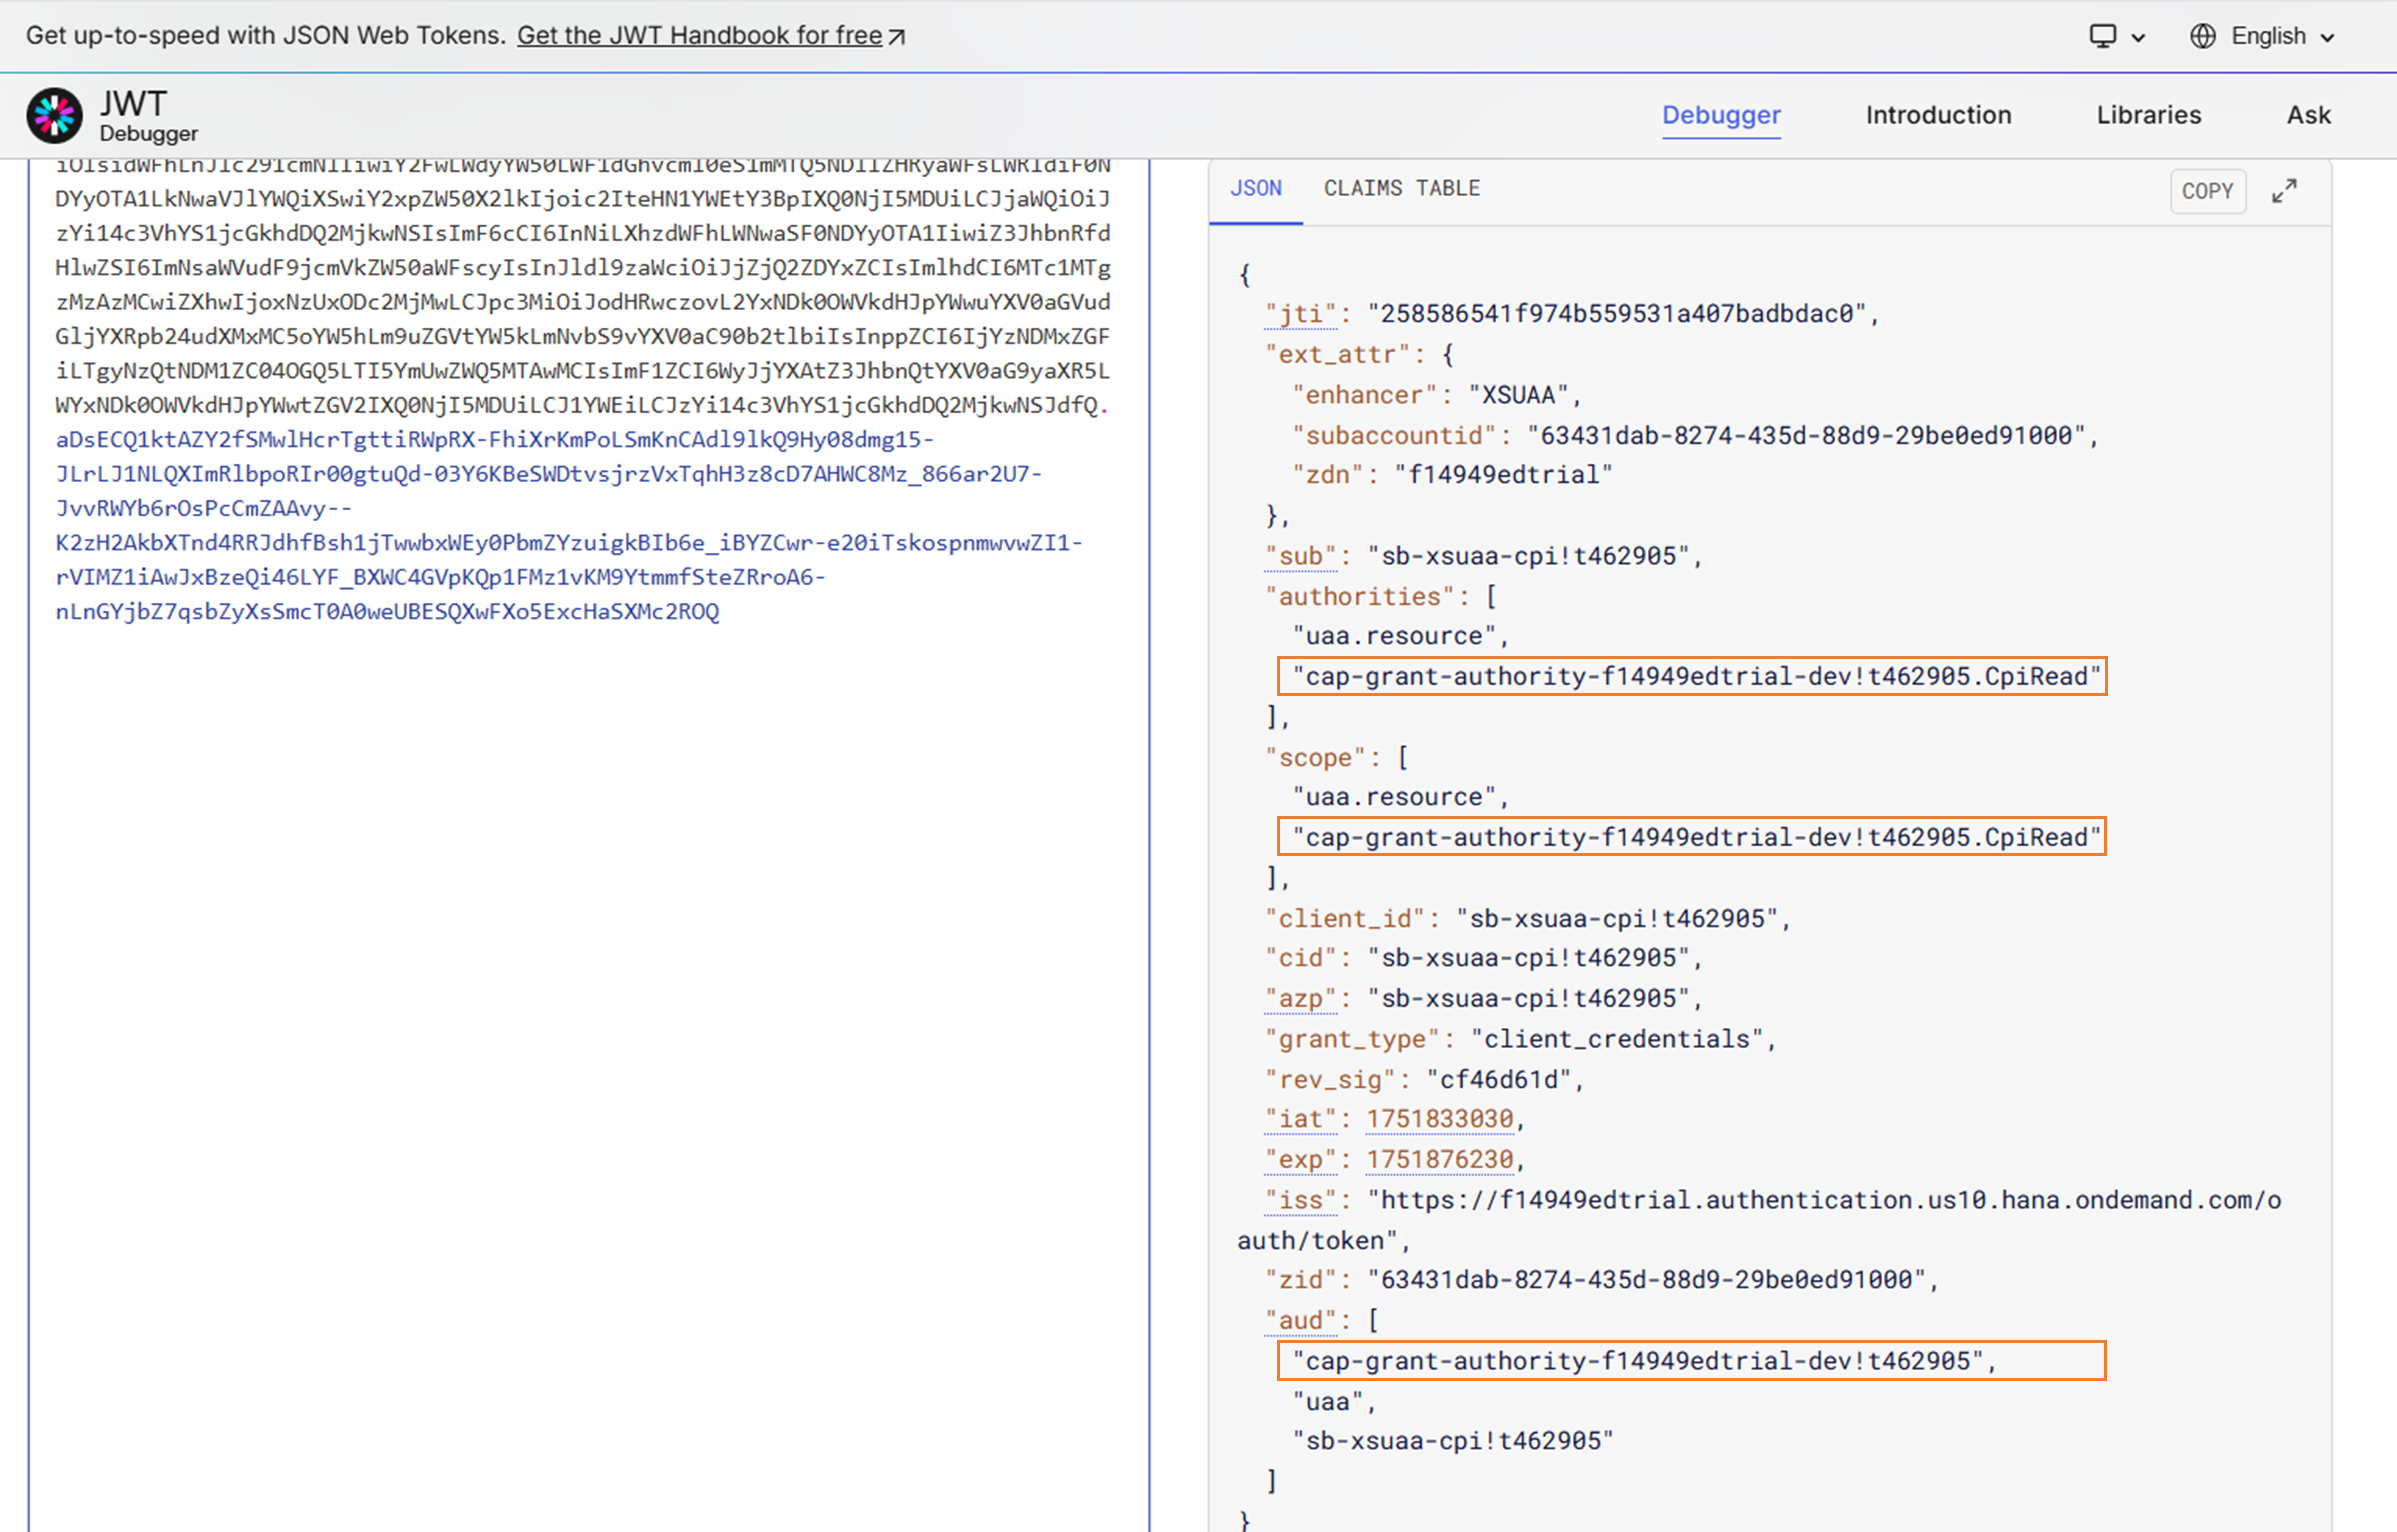Click the exp timestamp value 1751876230
This screenshot has width=2397, height=1532.
1439,1159
